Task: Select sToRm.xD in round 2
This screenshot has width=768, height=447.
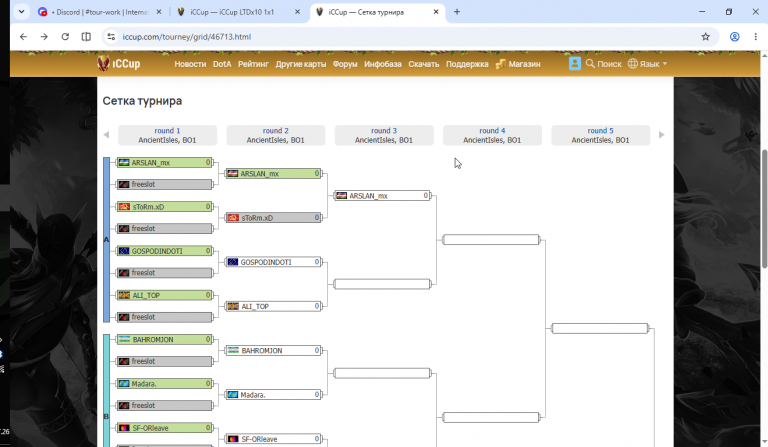Action: (x=273, y=218)
